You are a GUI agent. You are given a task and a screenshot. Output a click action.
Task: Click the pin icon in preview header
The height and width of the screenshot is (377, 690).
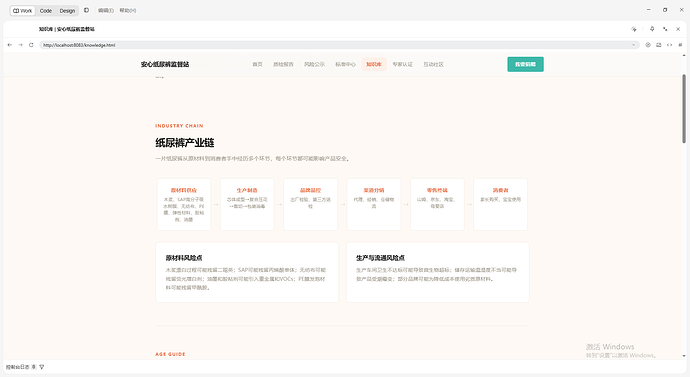(x=652, y=29)
